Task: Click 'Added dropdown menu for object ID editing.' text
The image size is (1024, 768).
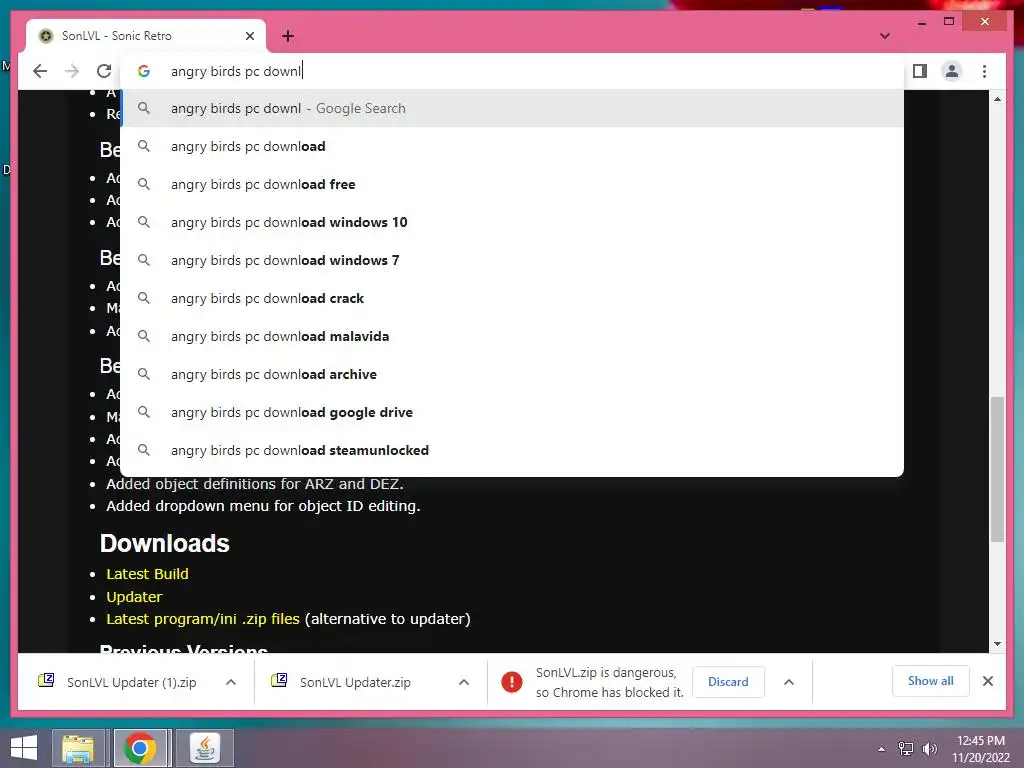Action: point(263,506)
